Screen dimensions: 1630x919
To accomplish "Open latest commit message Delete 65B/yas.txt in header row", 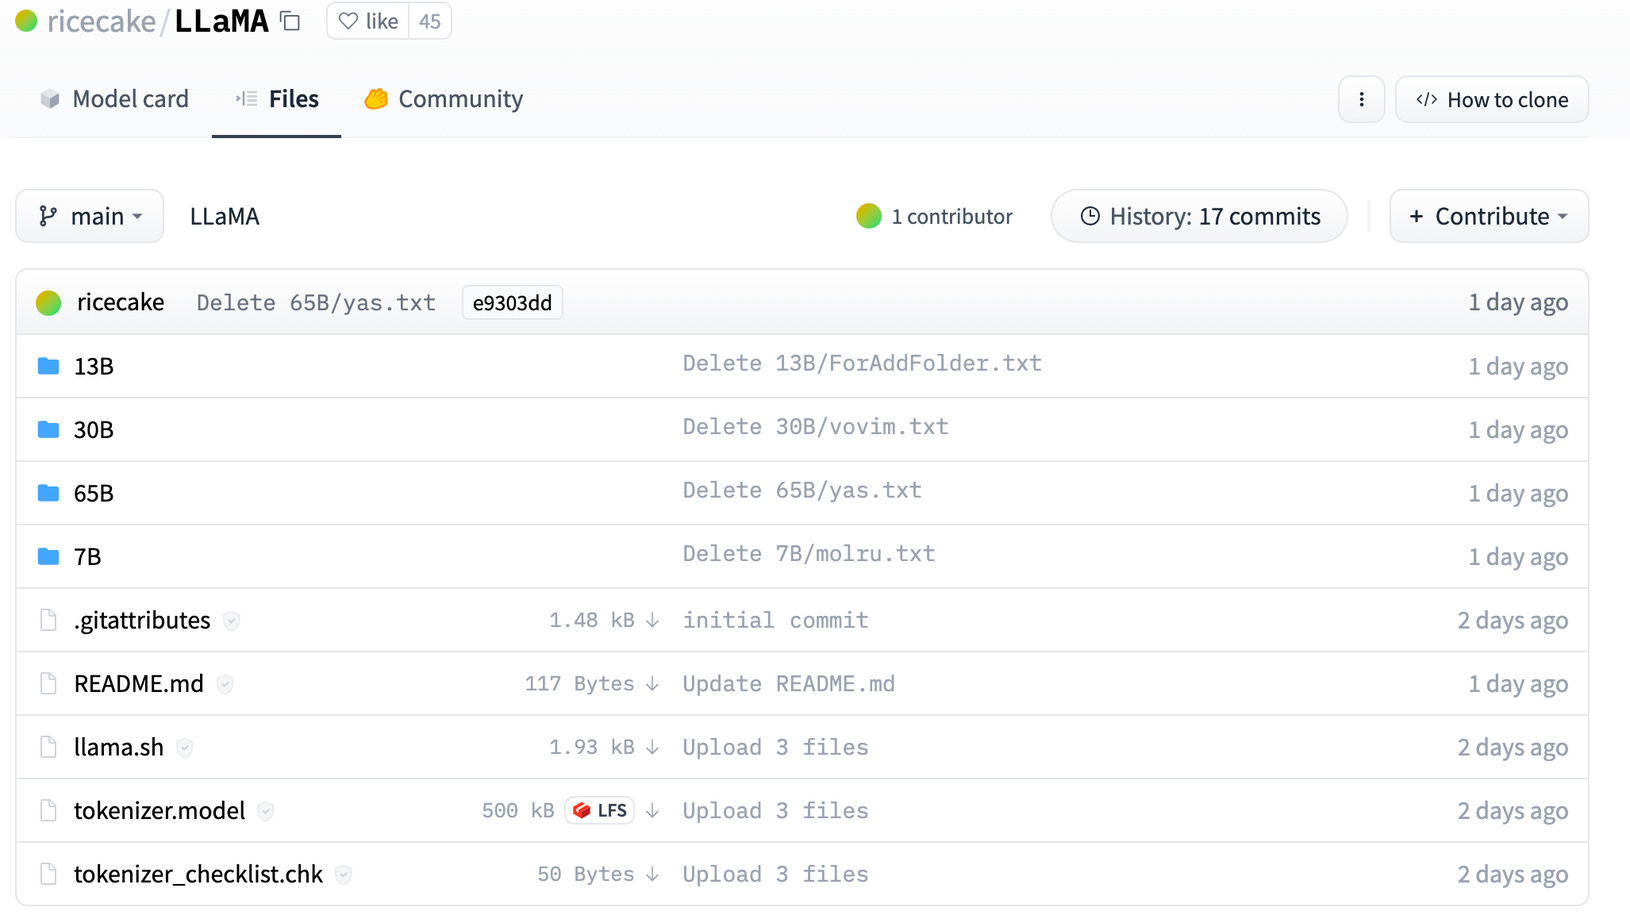I will [x=316, y=303].
